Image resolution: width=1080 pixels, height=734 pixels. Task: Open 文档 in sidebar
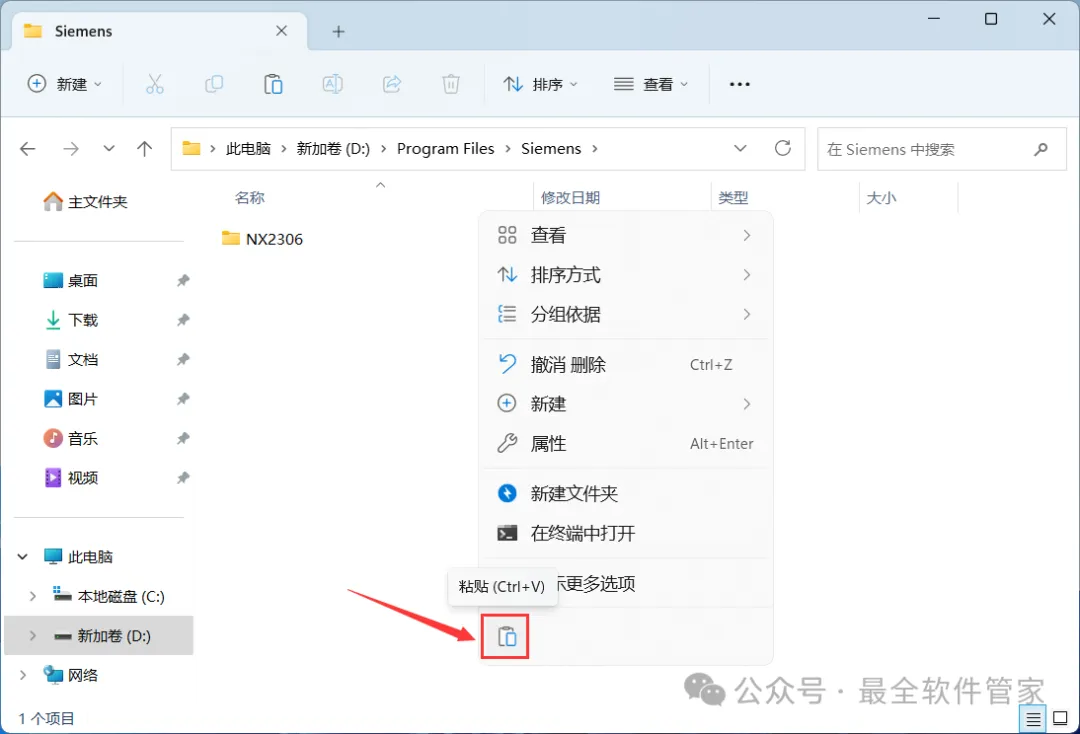click(71, 359)
